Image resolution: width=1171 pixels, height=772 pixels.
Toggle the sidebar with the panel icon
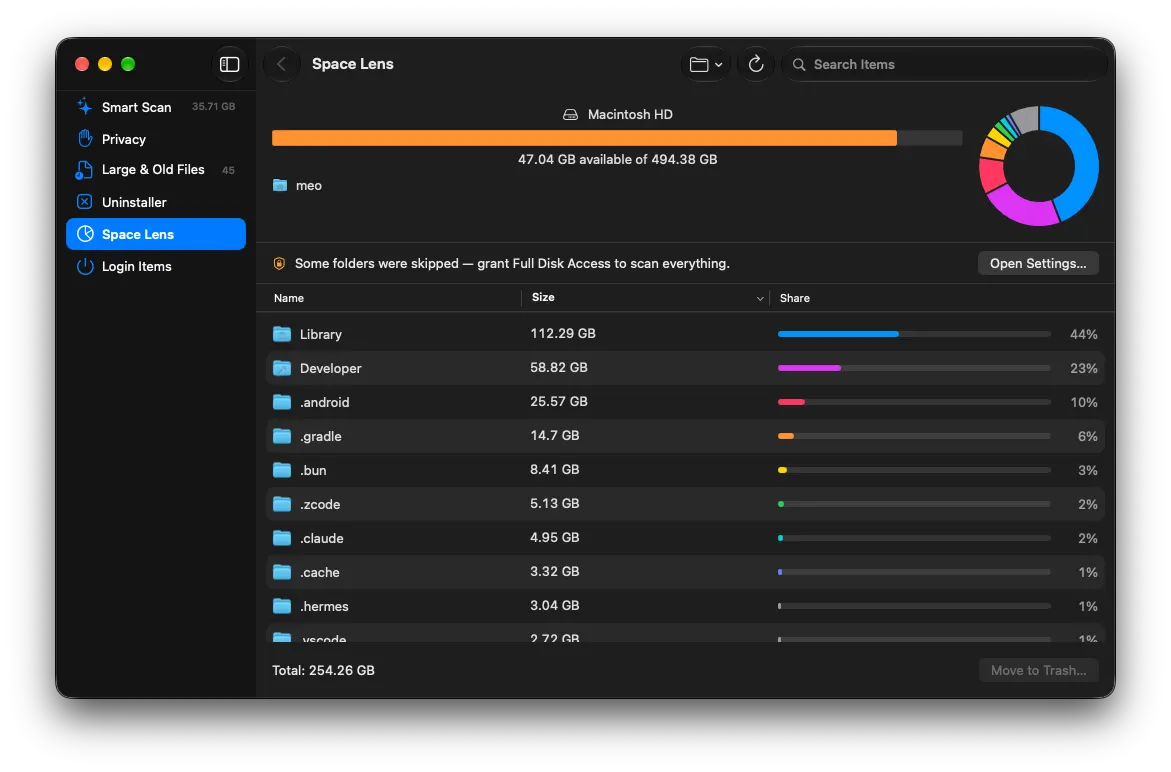point(229,64)
